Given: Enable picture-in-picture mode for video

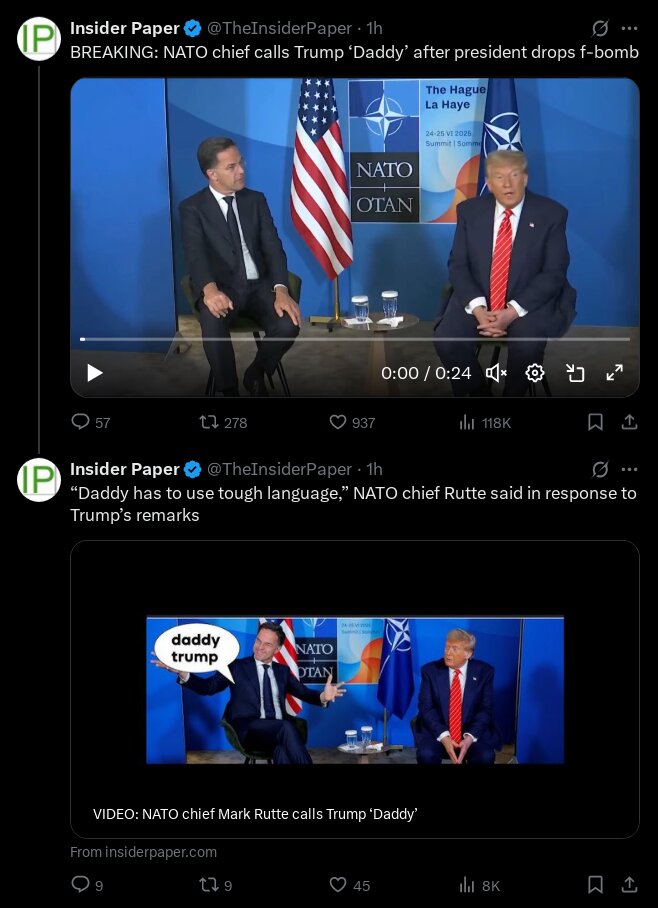Looking at the screenshot, I should tap(575, 373).
